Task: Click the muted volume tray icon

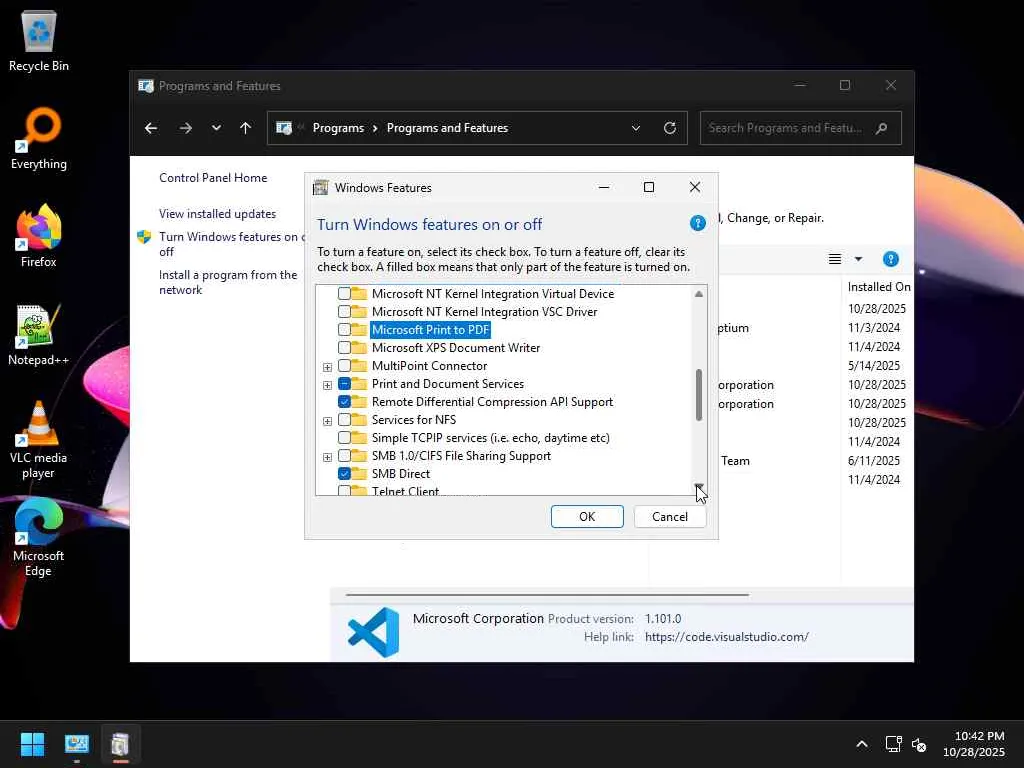Action: coord(919,744)
